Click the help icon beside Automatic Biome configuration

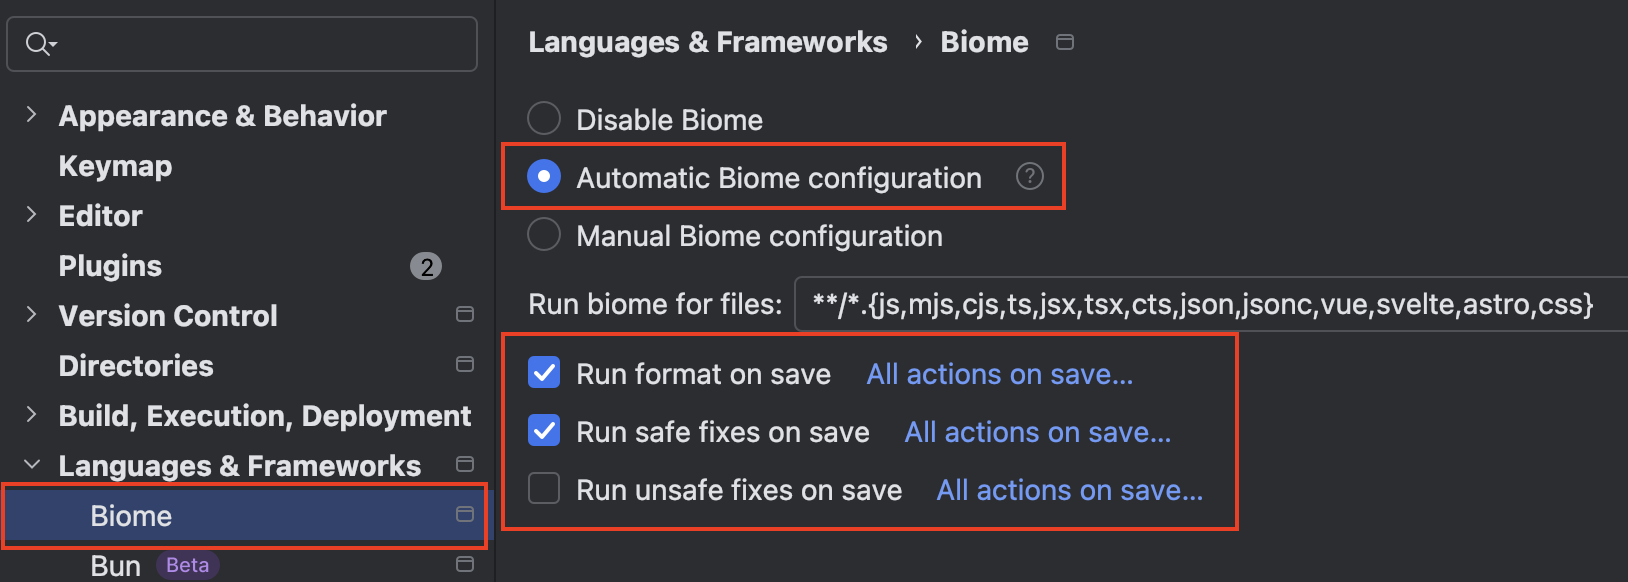pyautogui.click(x=1029, y=177)
